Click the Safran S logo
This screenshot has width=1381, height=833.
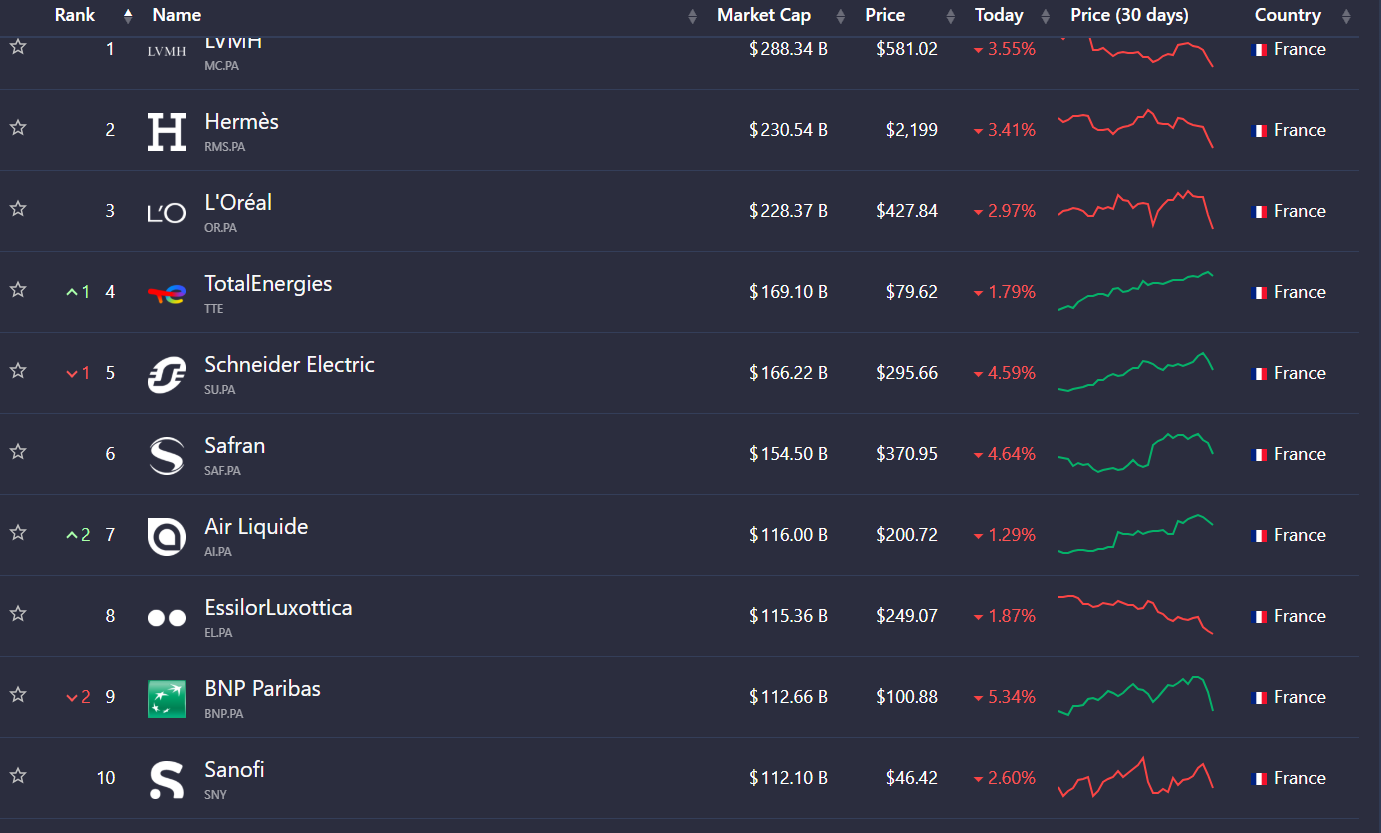coord(167,456)
